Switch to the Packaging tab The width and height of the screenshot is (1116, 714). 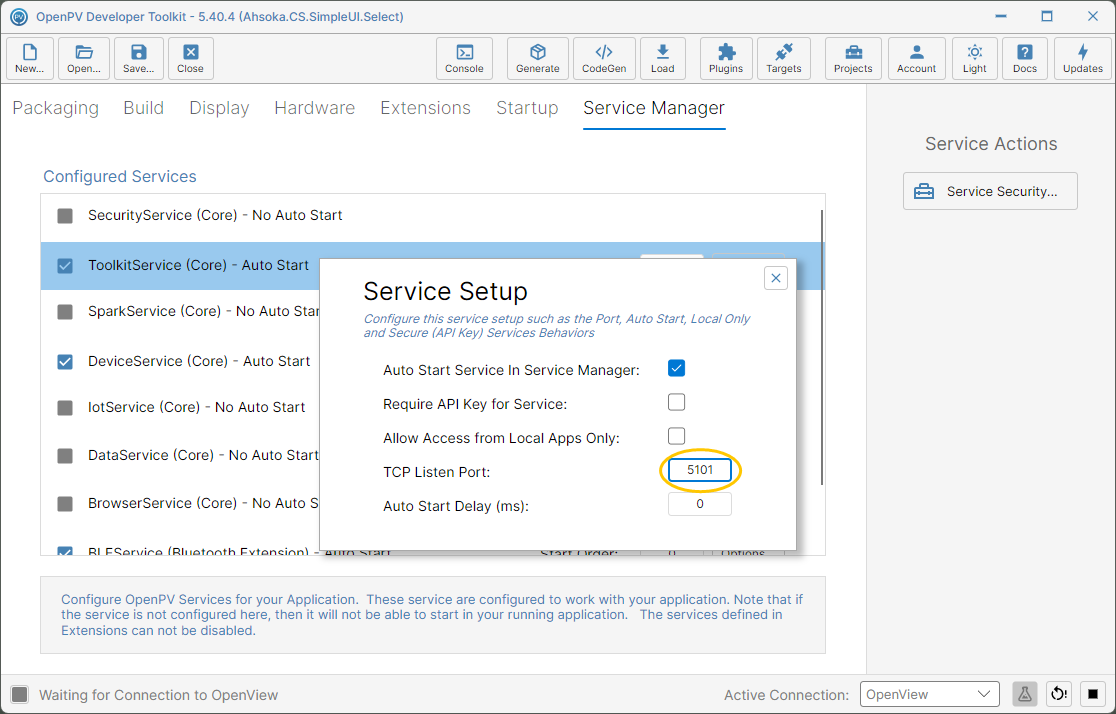click(x=56, y=108)
